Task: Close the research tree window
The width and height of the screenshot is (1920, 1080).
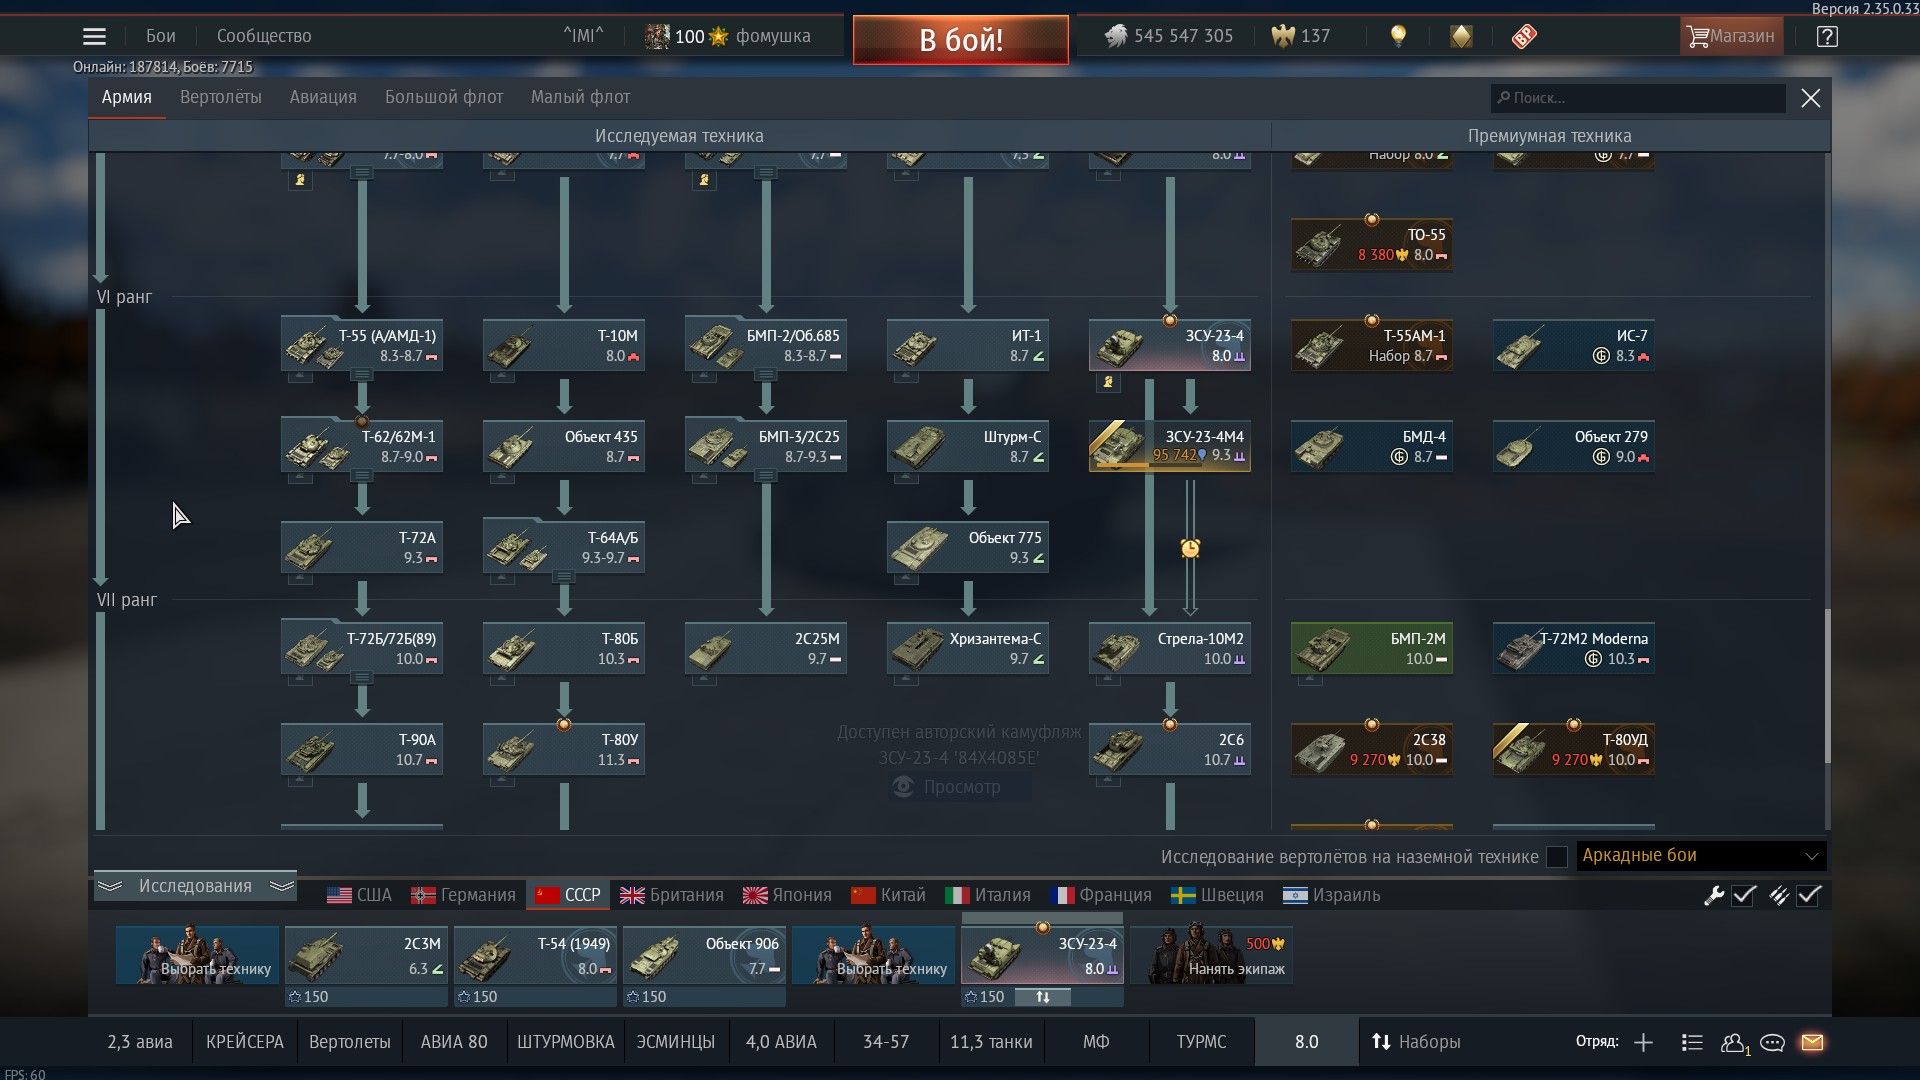Action: click(1811, 98)
